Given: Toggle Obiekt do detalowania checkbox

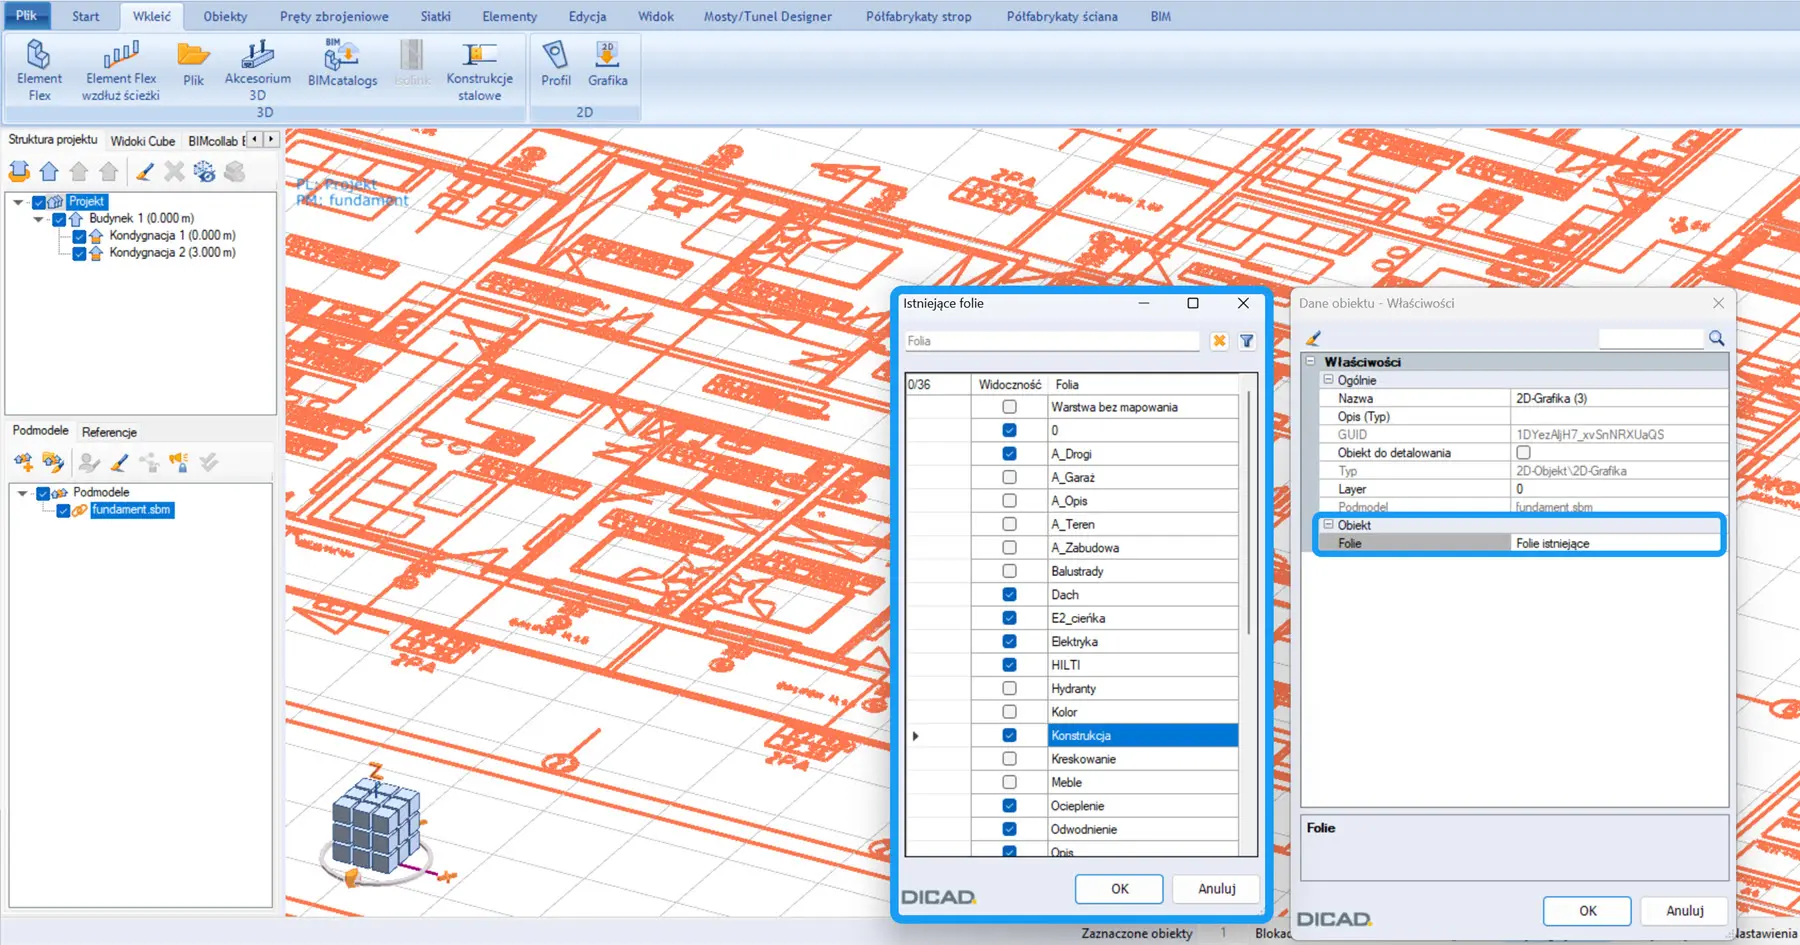Looking at the screenshot, I should click(1523, 453).
